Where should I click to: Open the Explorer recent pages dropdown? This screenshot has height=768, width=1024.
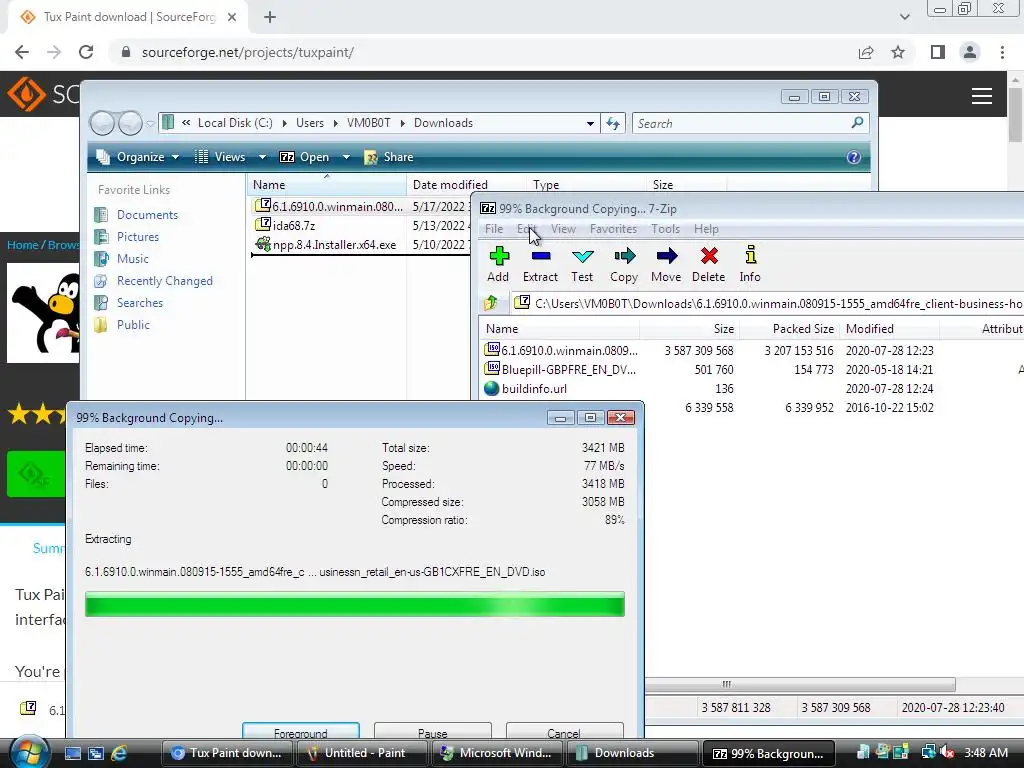[x=150, y=123]
